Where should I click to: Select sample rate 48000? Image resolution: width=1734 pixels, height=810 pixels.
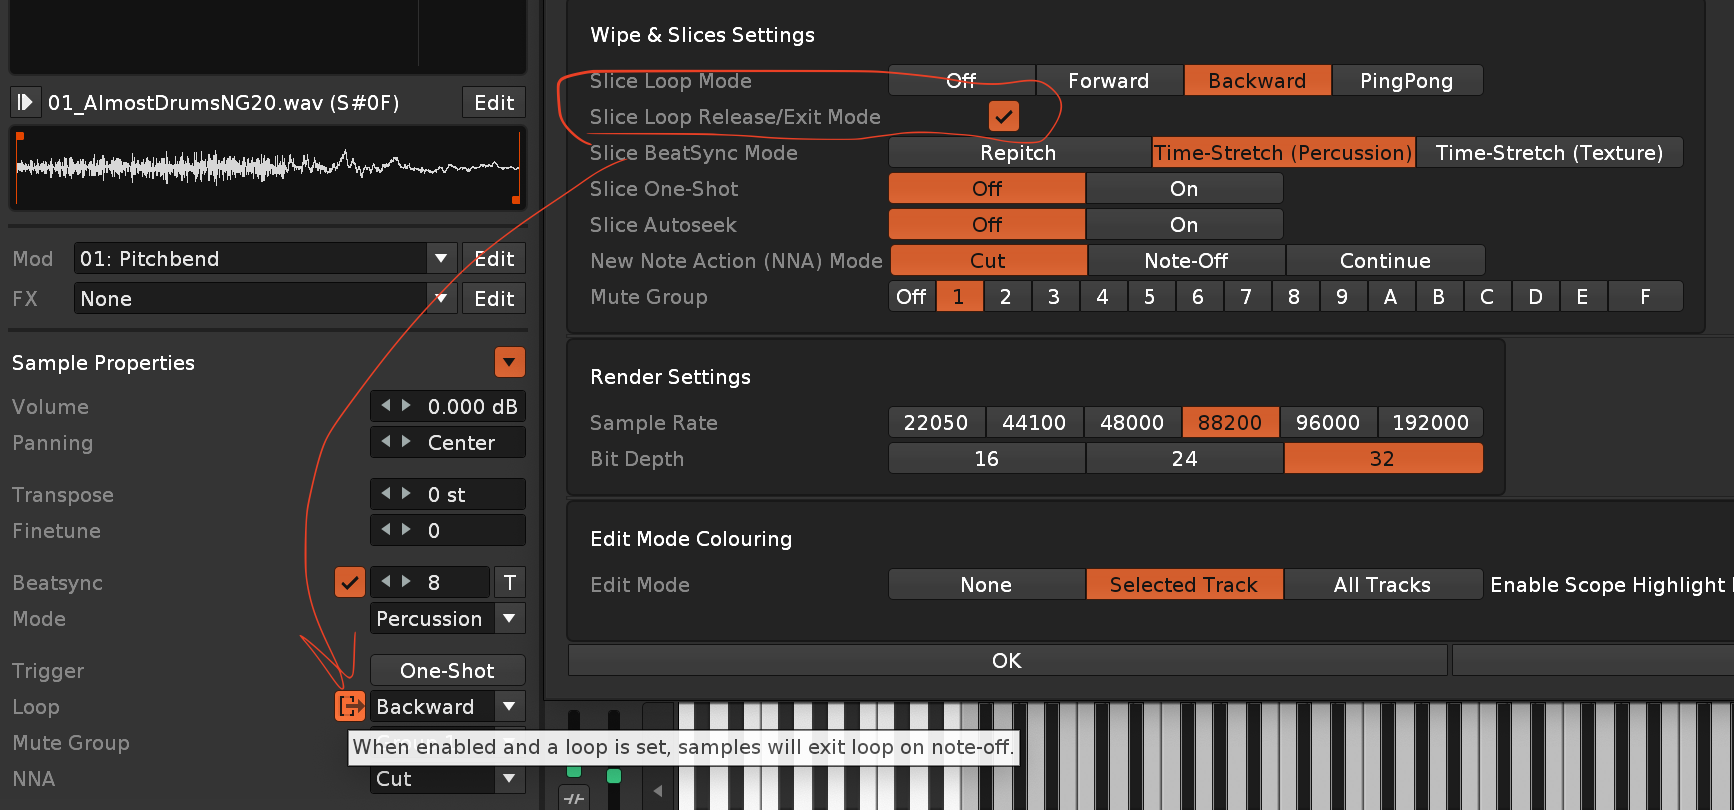(x=1131, y=423)
